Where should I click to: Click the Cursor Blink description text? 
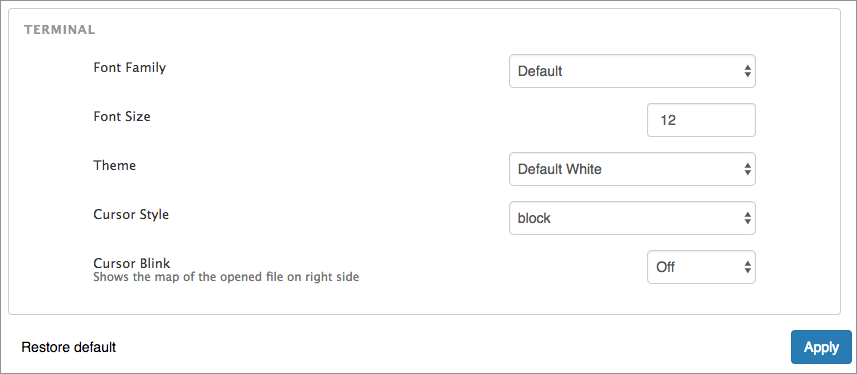pos(226,277)
